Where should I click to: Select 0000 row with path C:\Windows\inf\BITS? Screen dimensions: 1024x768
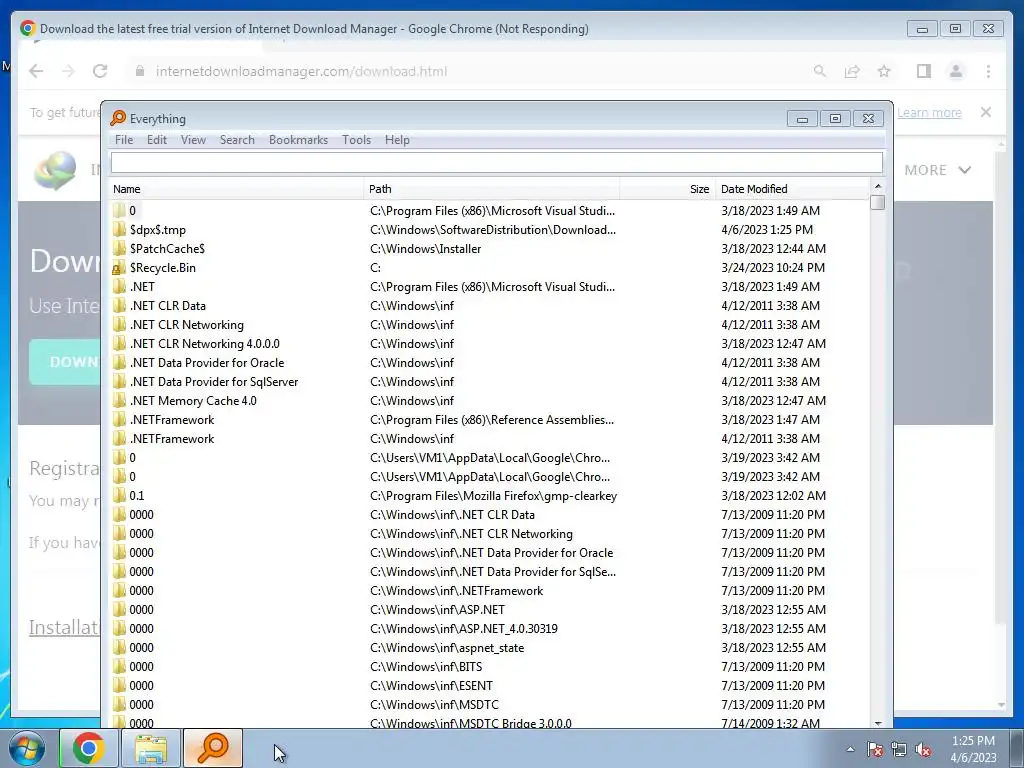141,666
